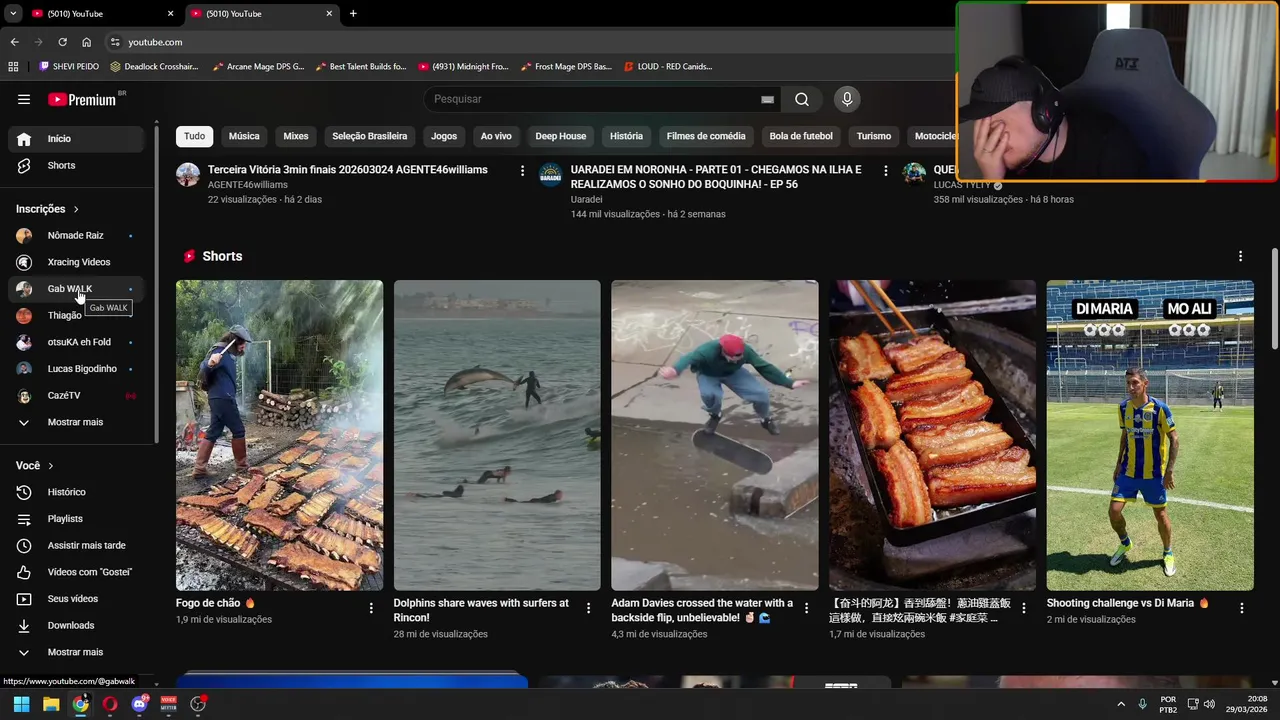Open Discord from the taskbar

[x=140, y=704]
